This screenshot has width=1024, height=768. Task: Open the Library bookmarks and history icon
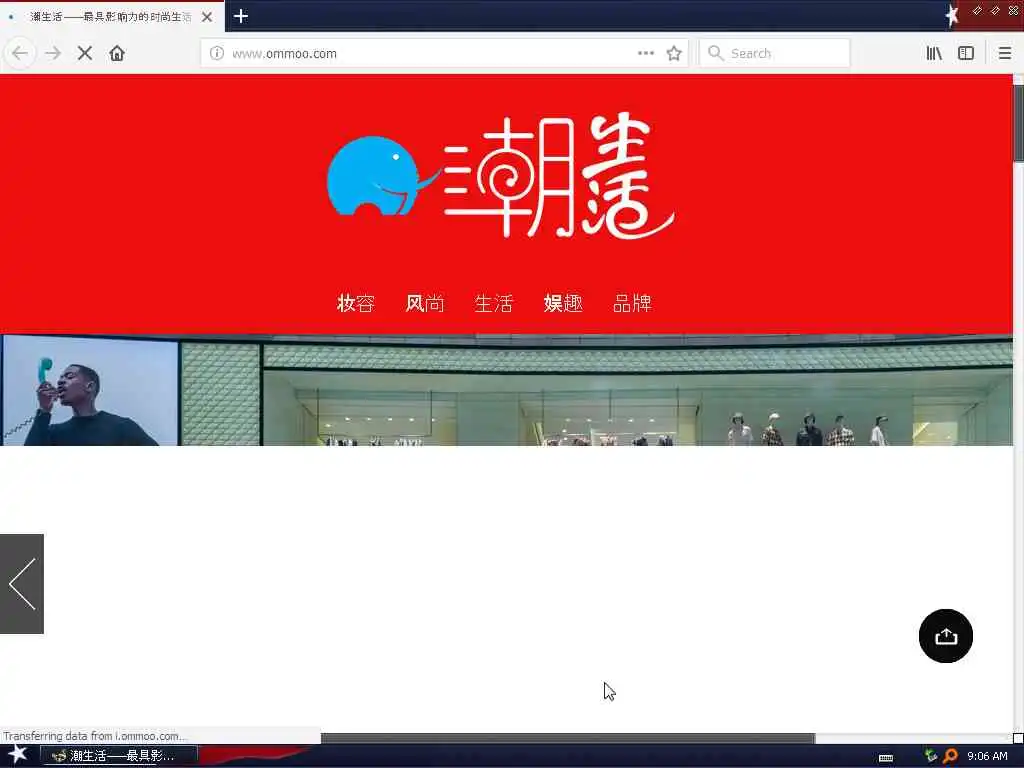point(934,53)
